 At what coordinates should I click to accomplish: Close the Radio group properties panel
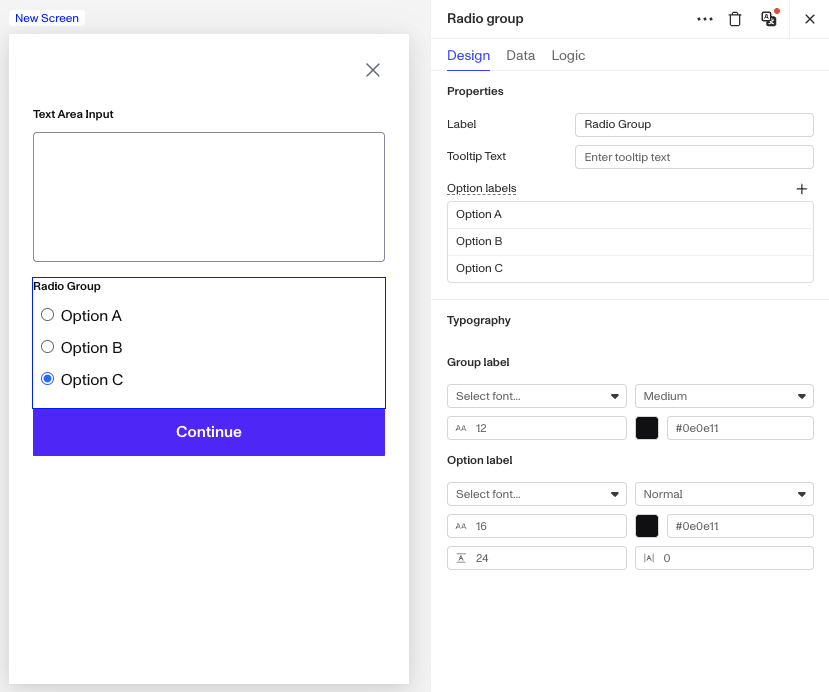809,19
